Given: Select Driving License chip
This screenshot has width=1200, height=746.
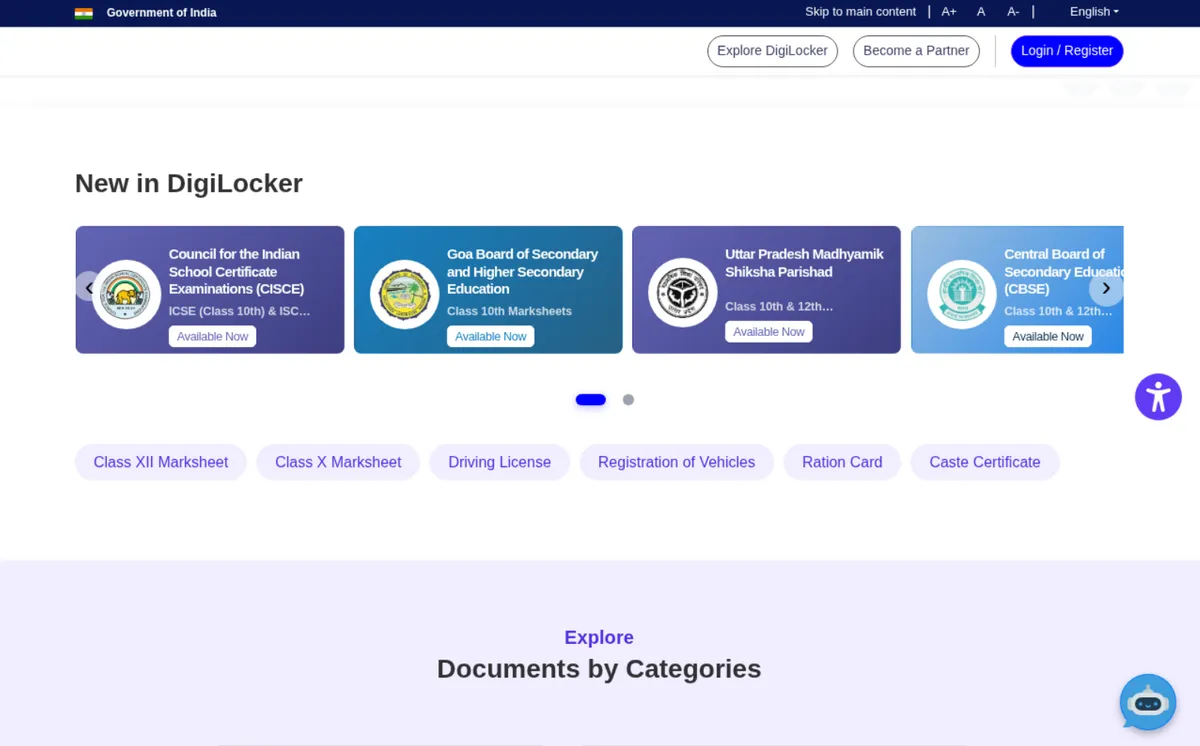Looking at the screenshot, I should [x=500, y=462].
